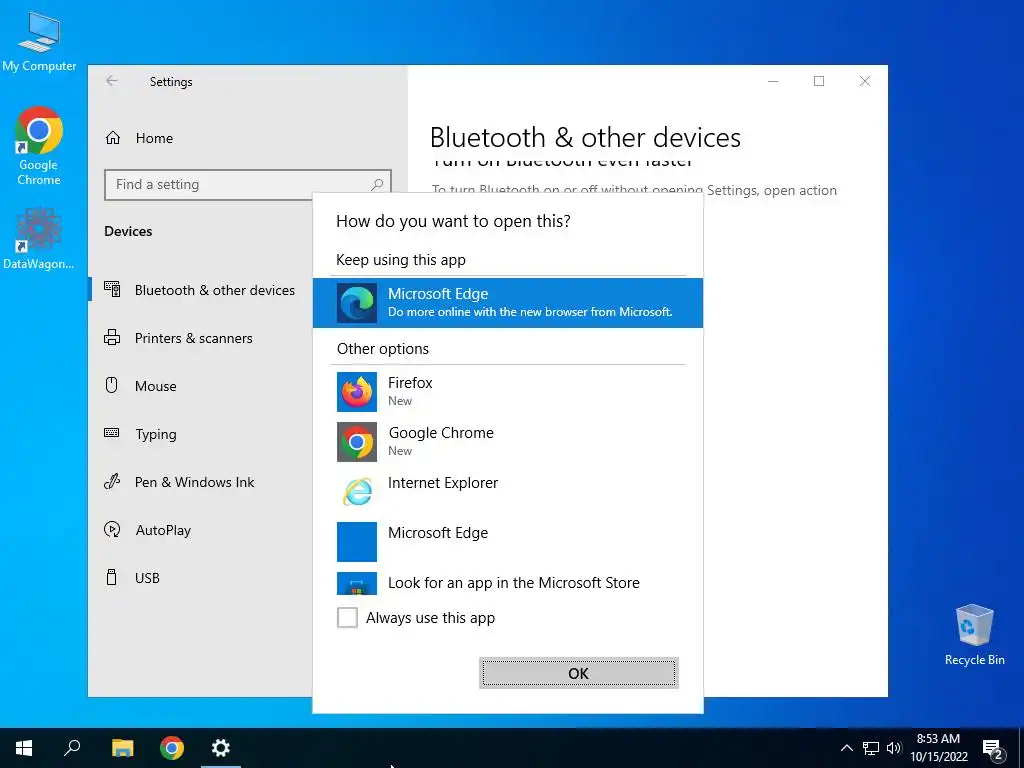Select Bluetooth & other devices in sidebar
The image size is (1024, 768).
pyautogui.click(x=200, y=290)
